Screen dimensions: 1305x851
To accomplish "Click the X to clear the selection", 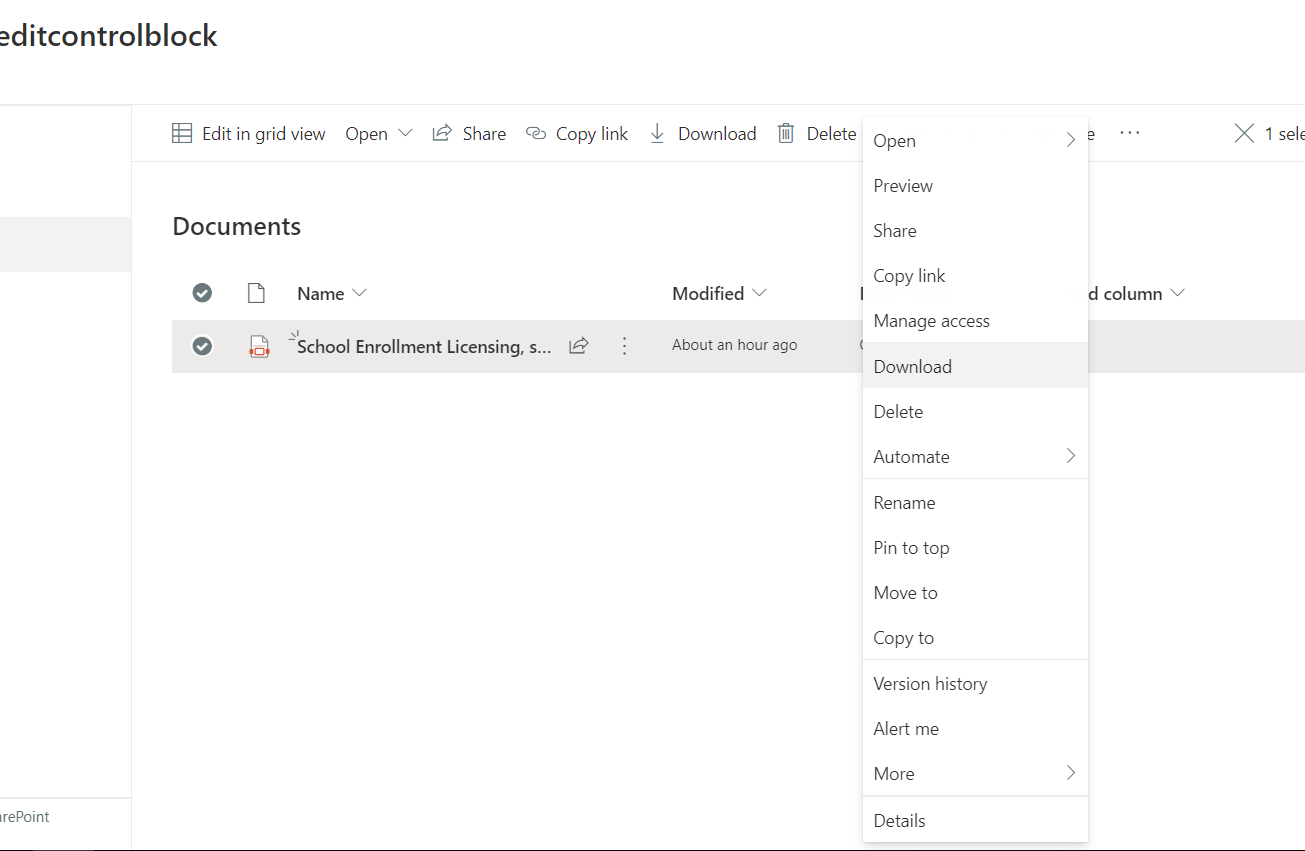I will click(1244, 132).
